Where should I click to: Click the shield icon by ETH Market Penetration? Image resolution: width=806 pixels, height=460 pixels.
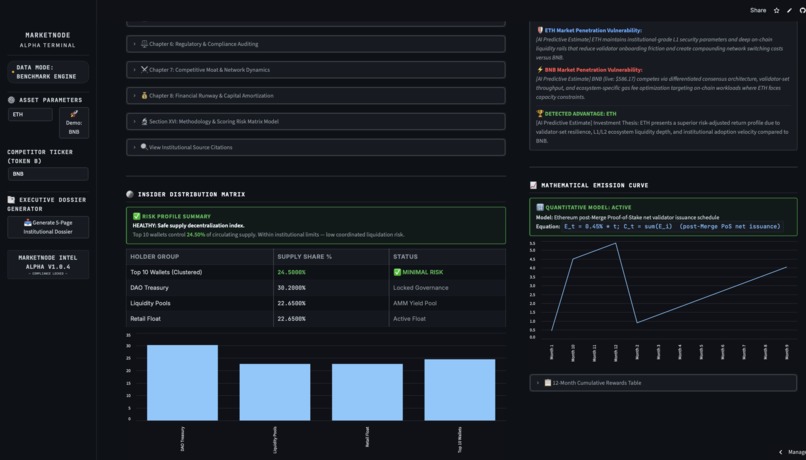coord(540,30)
